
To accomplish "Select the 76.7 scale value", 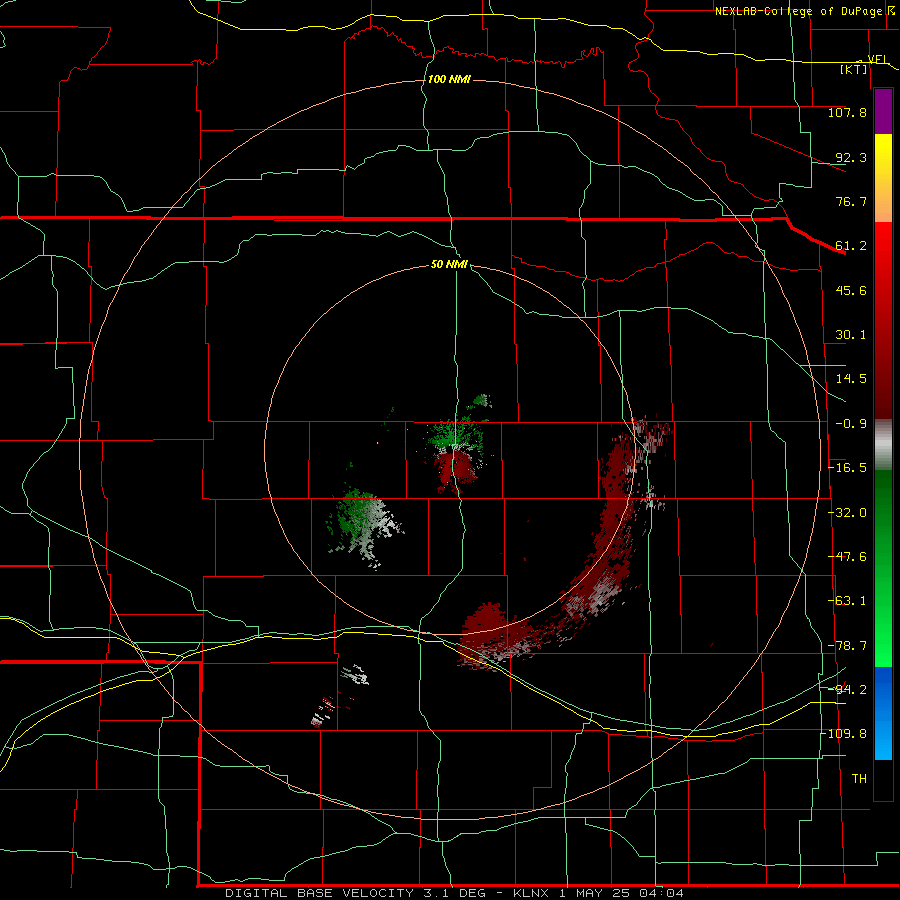I will pos(851,201).
